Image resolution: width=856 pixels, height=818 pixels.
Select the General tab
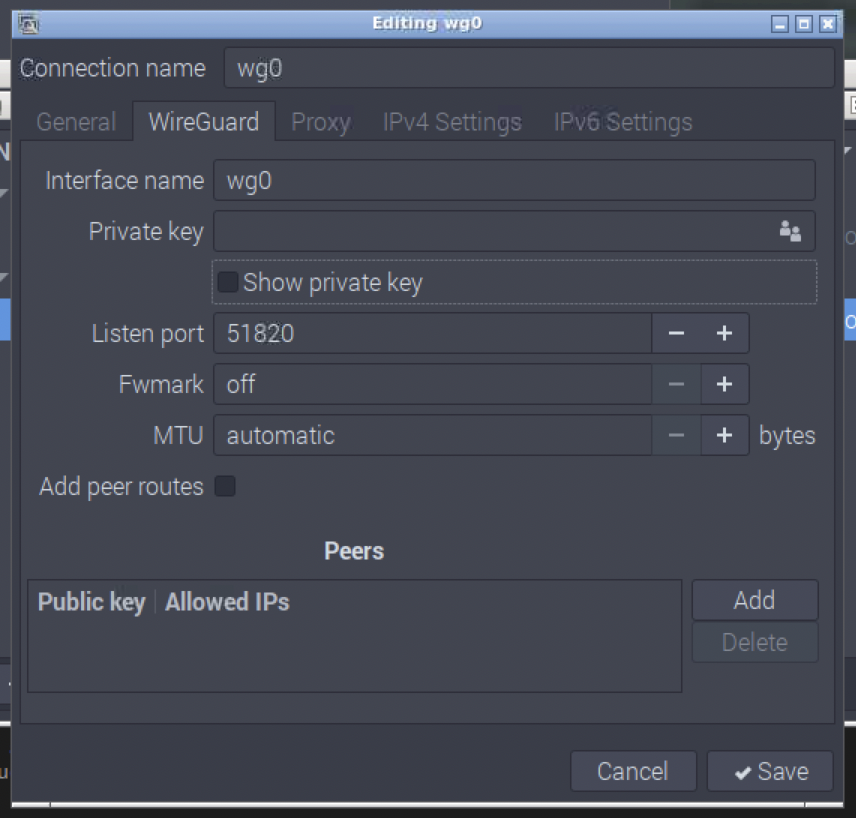75,121
